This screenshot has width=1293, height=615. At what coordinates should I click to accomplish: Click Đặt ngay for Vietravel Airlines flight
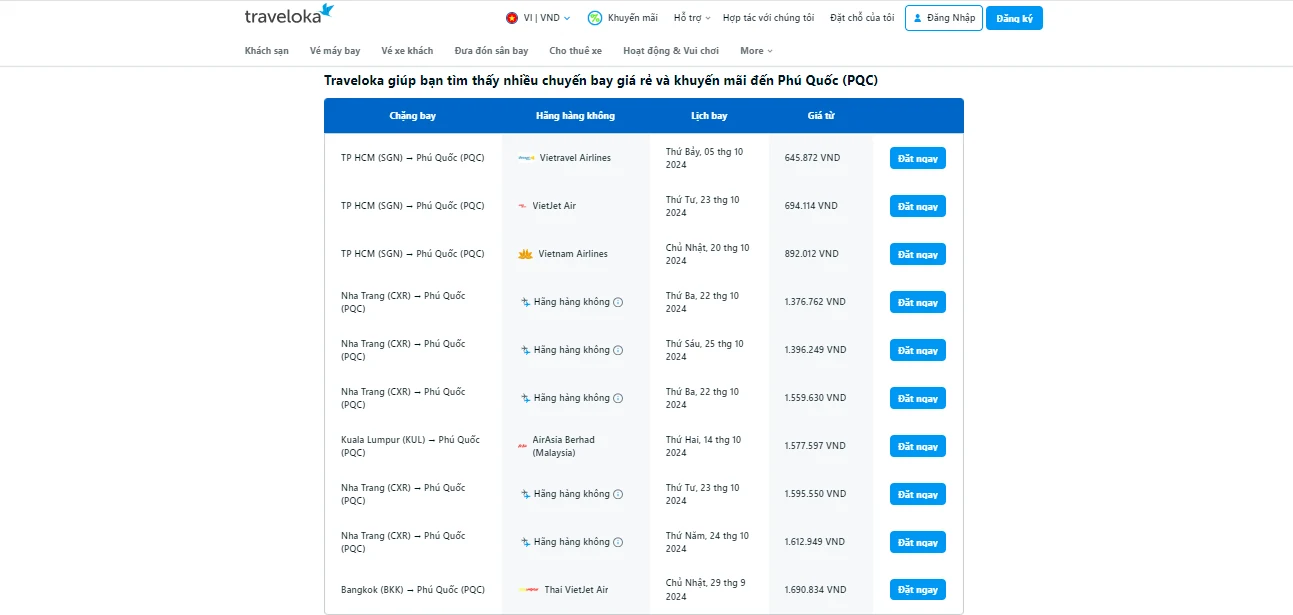coord(918,158)
